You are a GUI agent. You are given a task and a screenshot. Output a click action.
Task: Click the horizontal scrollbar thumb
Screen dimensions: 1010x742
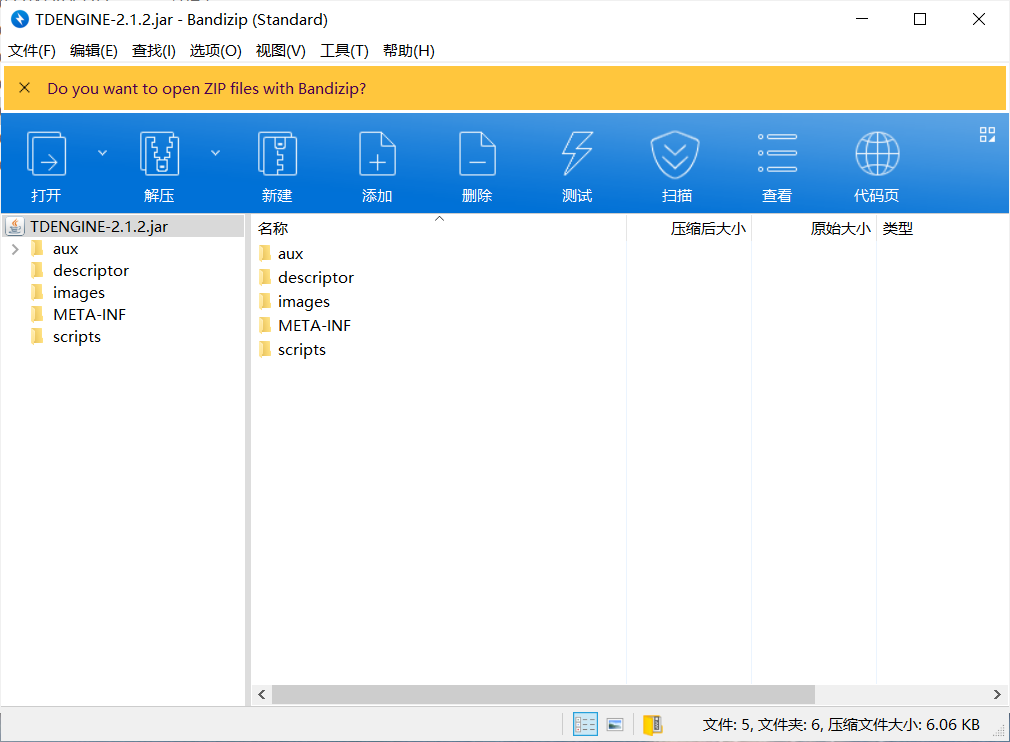click(543, 694)
